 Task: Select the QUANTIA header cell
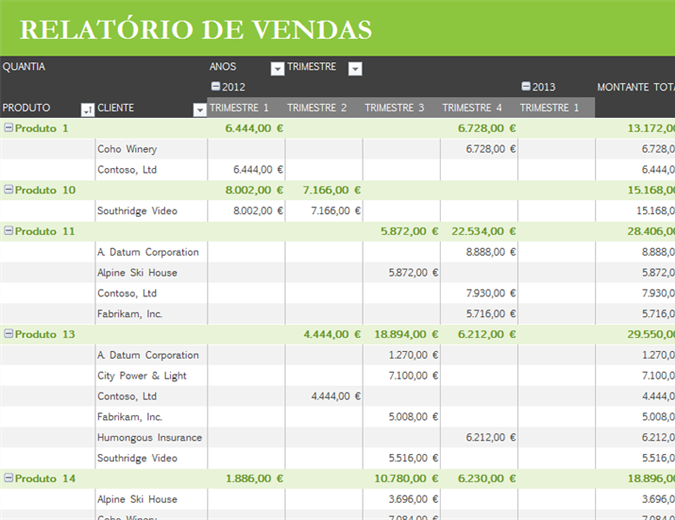click(24, 67)
